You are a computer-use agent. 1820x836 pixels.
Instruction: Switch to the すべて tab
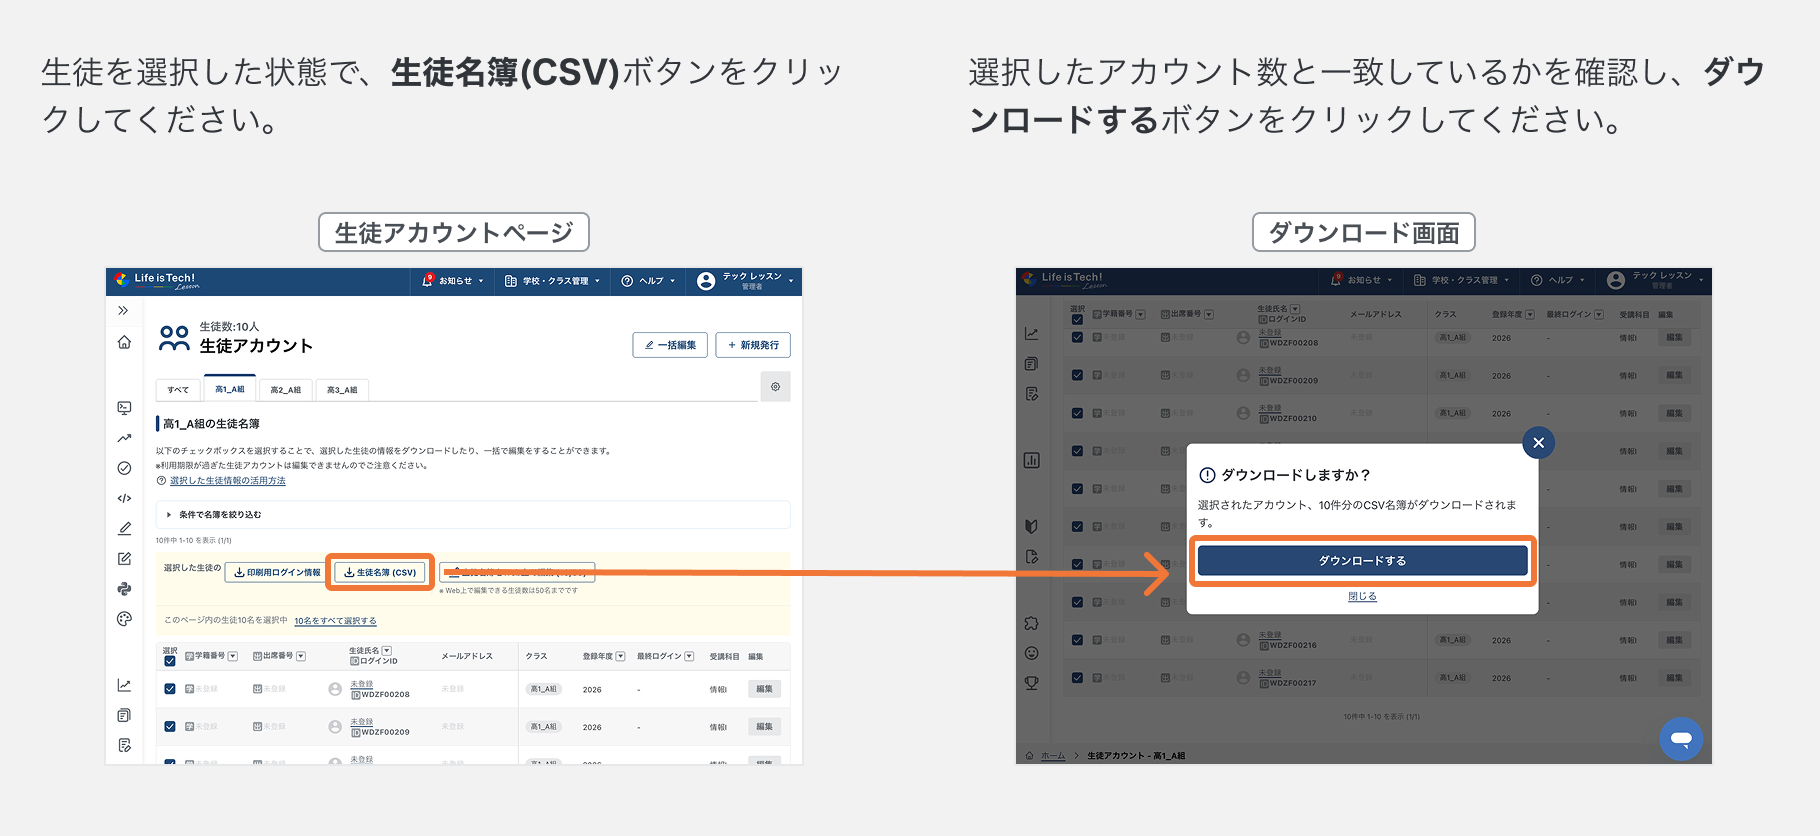tap(178, 390)
